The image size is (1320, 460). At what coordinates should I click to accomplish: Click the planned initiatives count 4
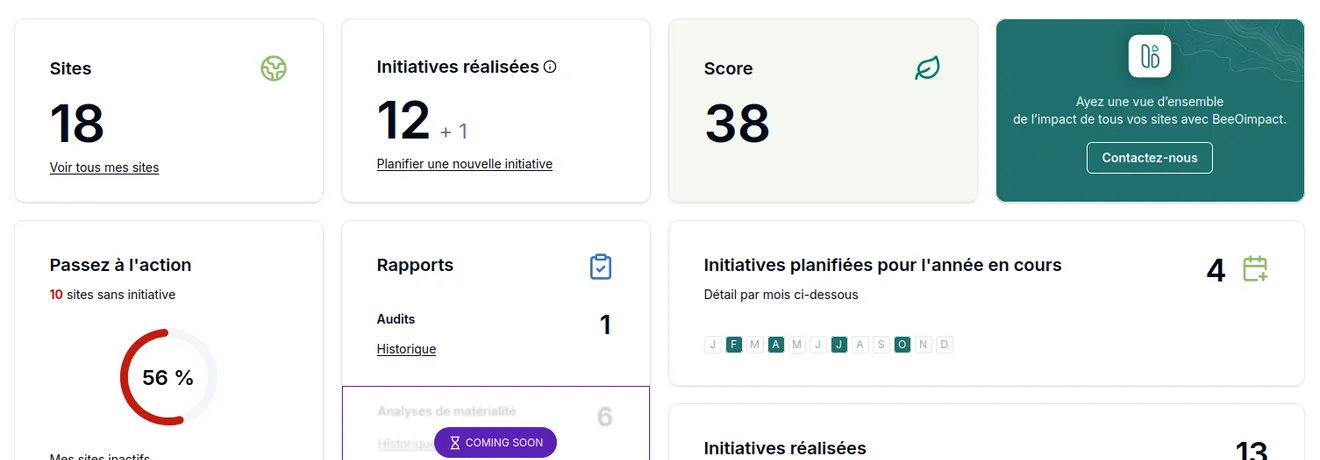click(1216, 270)
